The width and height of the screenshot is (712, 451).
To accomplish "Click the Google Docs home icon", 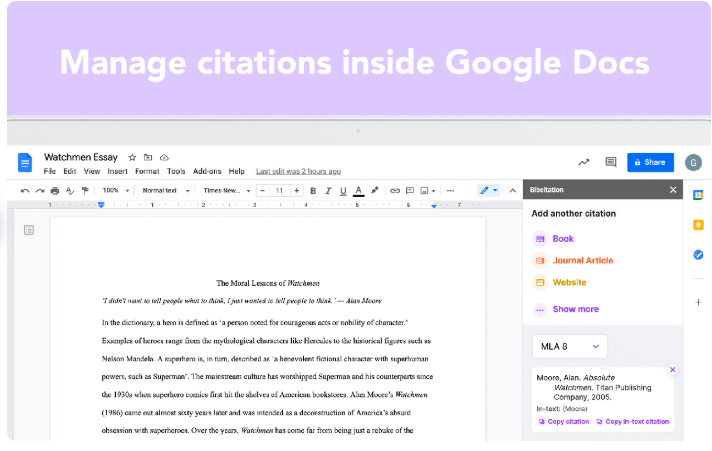I will click(25, 163).
